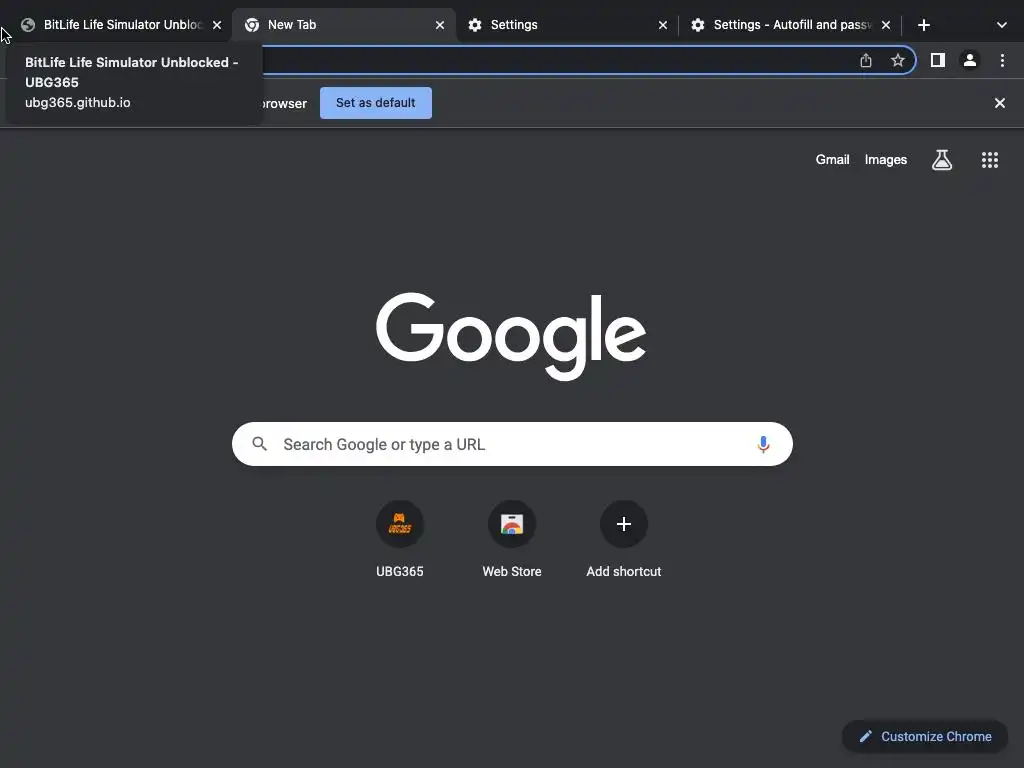The width and height of the screenshot is (1024, 768).
Task: Click Set as default button
Action: tap(376, 103)
